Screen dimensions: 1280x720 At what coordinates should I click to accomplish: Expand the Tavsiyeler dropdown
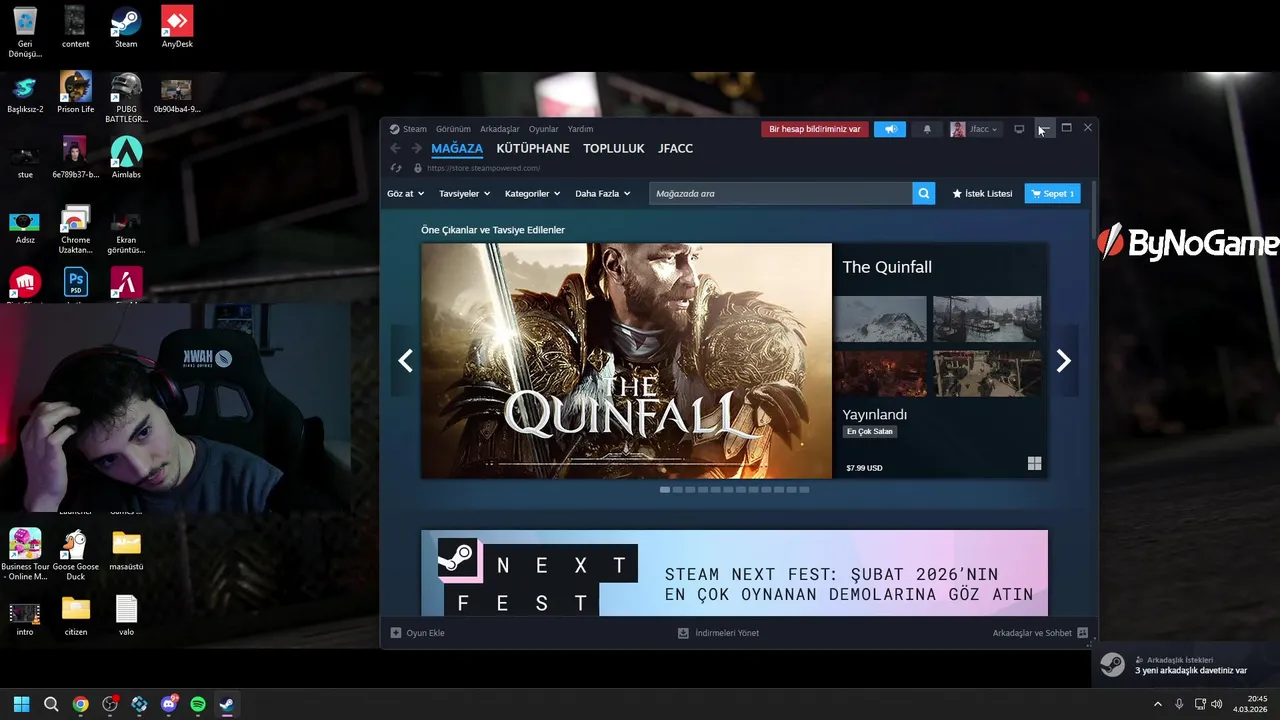tap(464, 194)
